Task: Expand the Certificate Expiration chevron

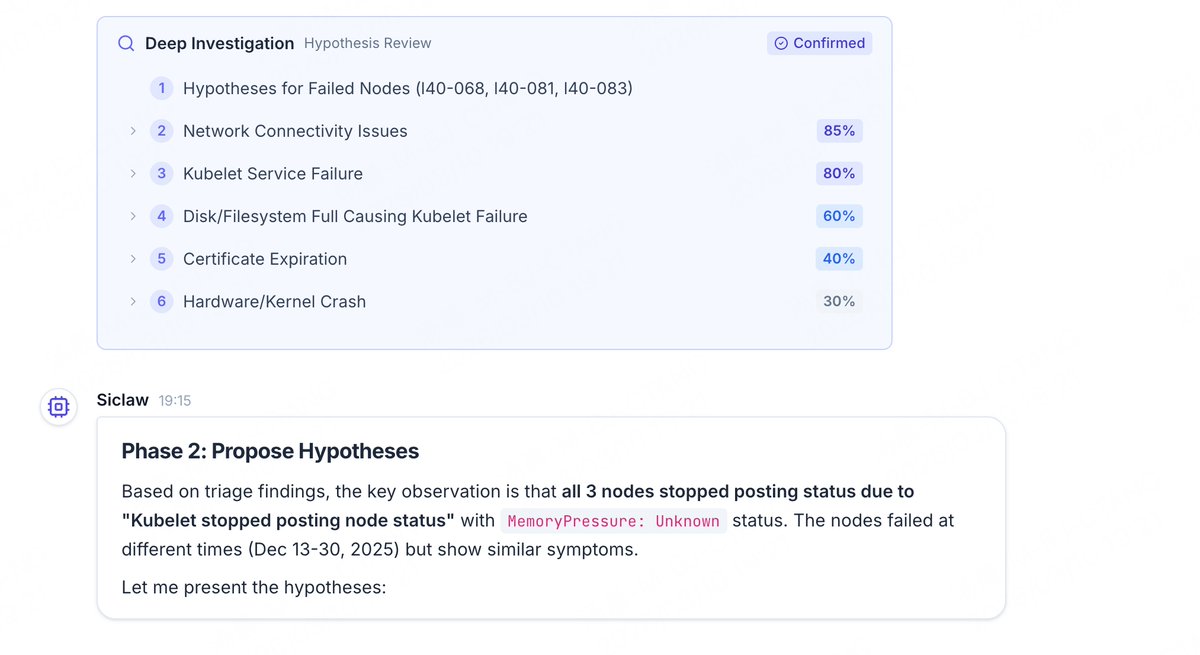Action: tap(133, 258)
